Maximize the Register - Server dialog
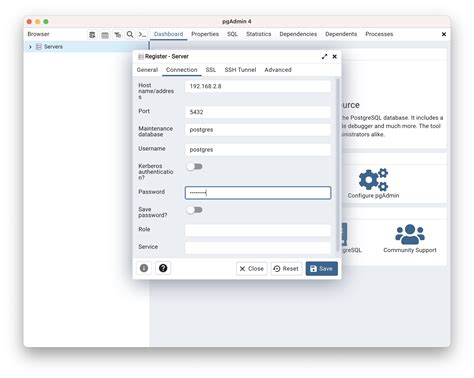Image resolution: width=474 pixels, height=378 pixels. (x=325, y=57)
